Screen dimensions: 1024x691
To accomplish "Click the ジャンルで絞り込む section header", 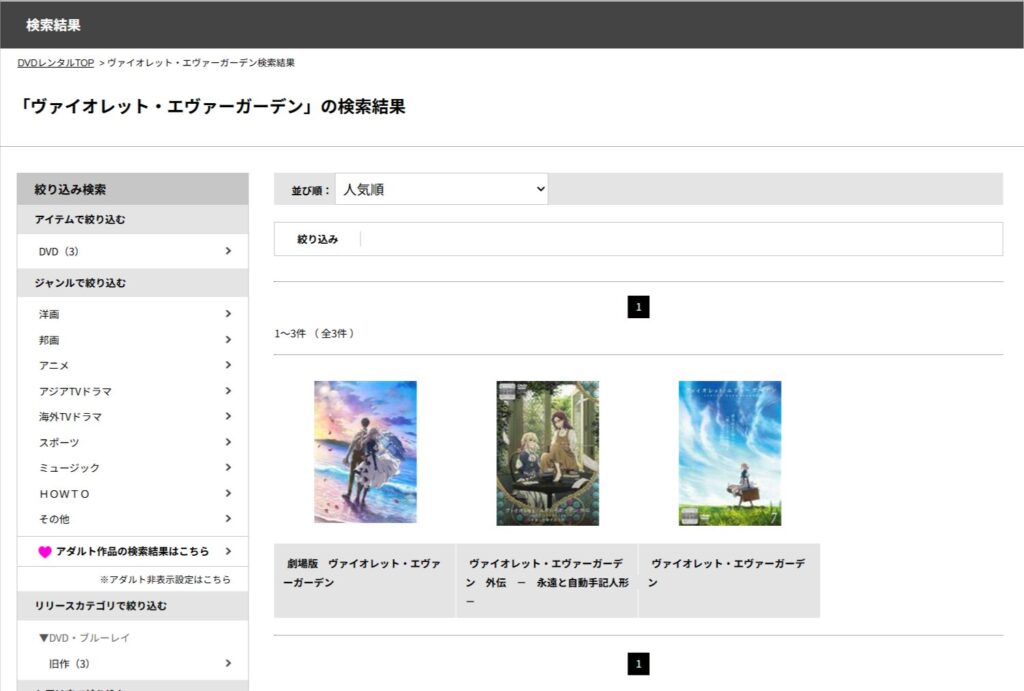I will [133, 283].
